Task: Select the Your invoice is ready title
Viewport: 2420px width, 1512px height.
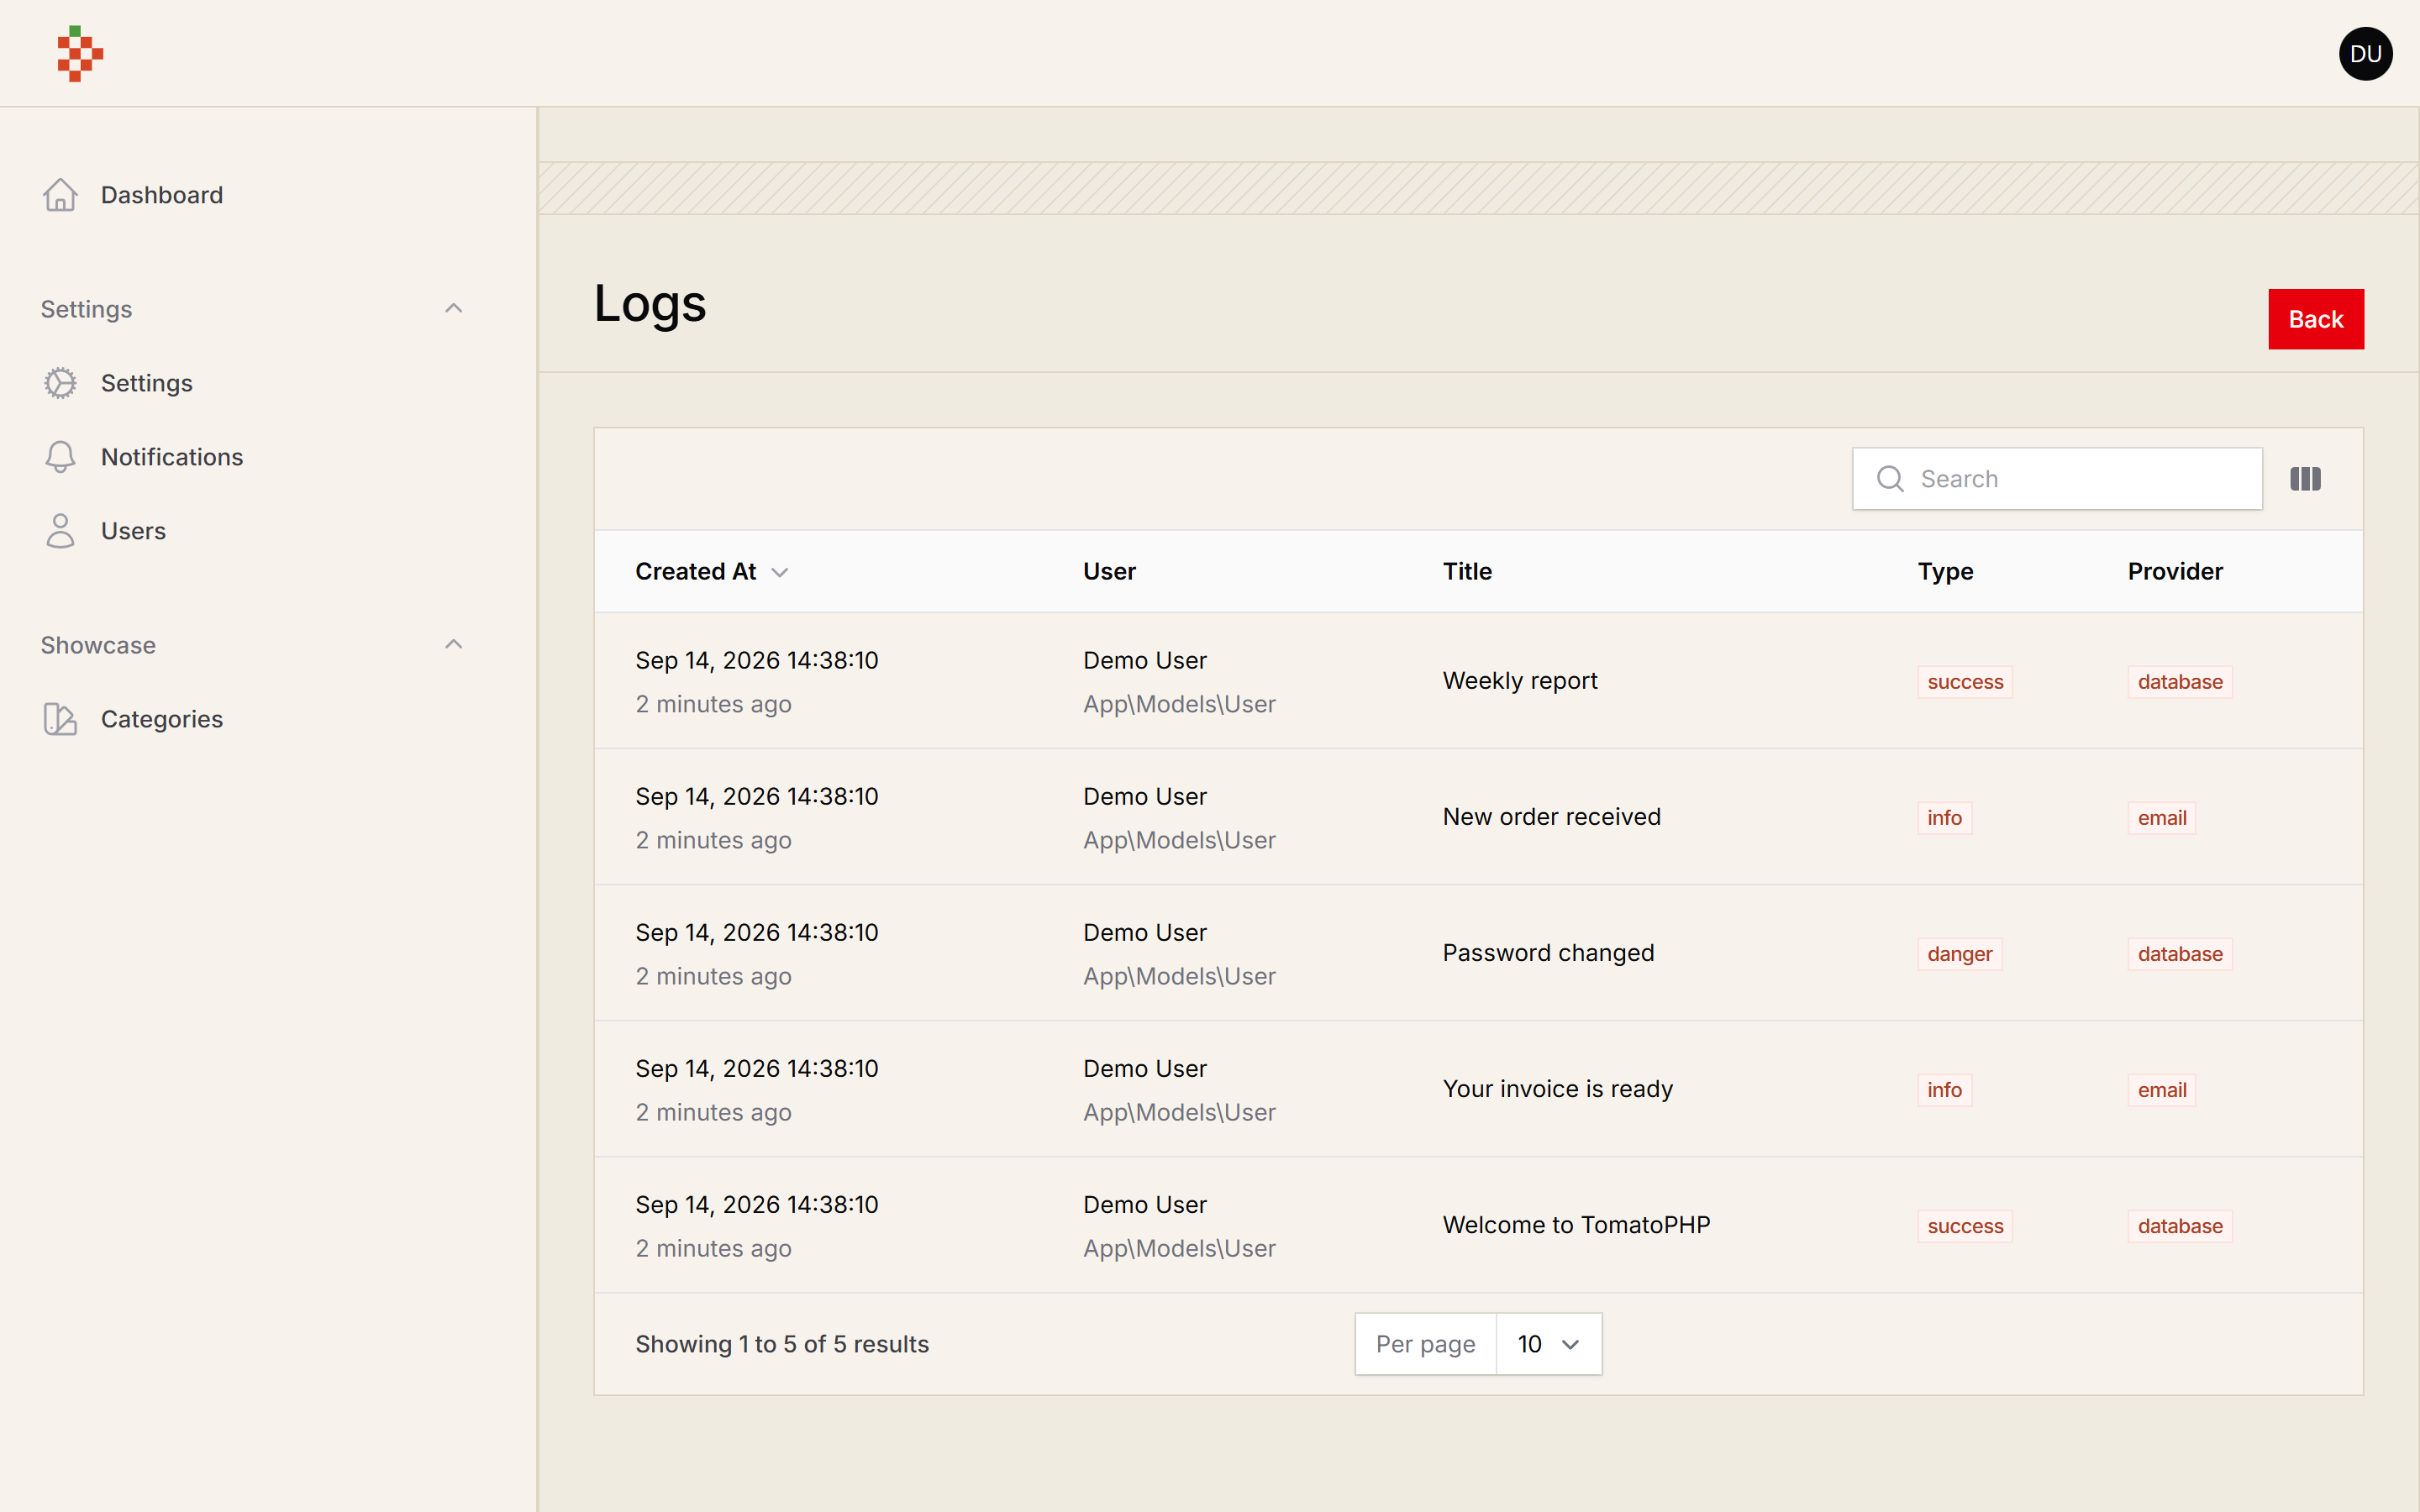Action: [1557, 1089]
